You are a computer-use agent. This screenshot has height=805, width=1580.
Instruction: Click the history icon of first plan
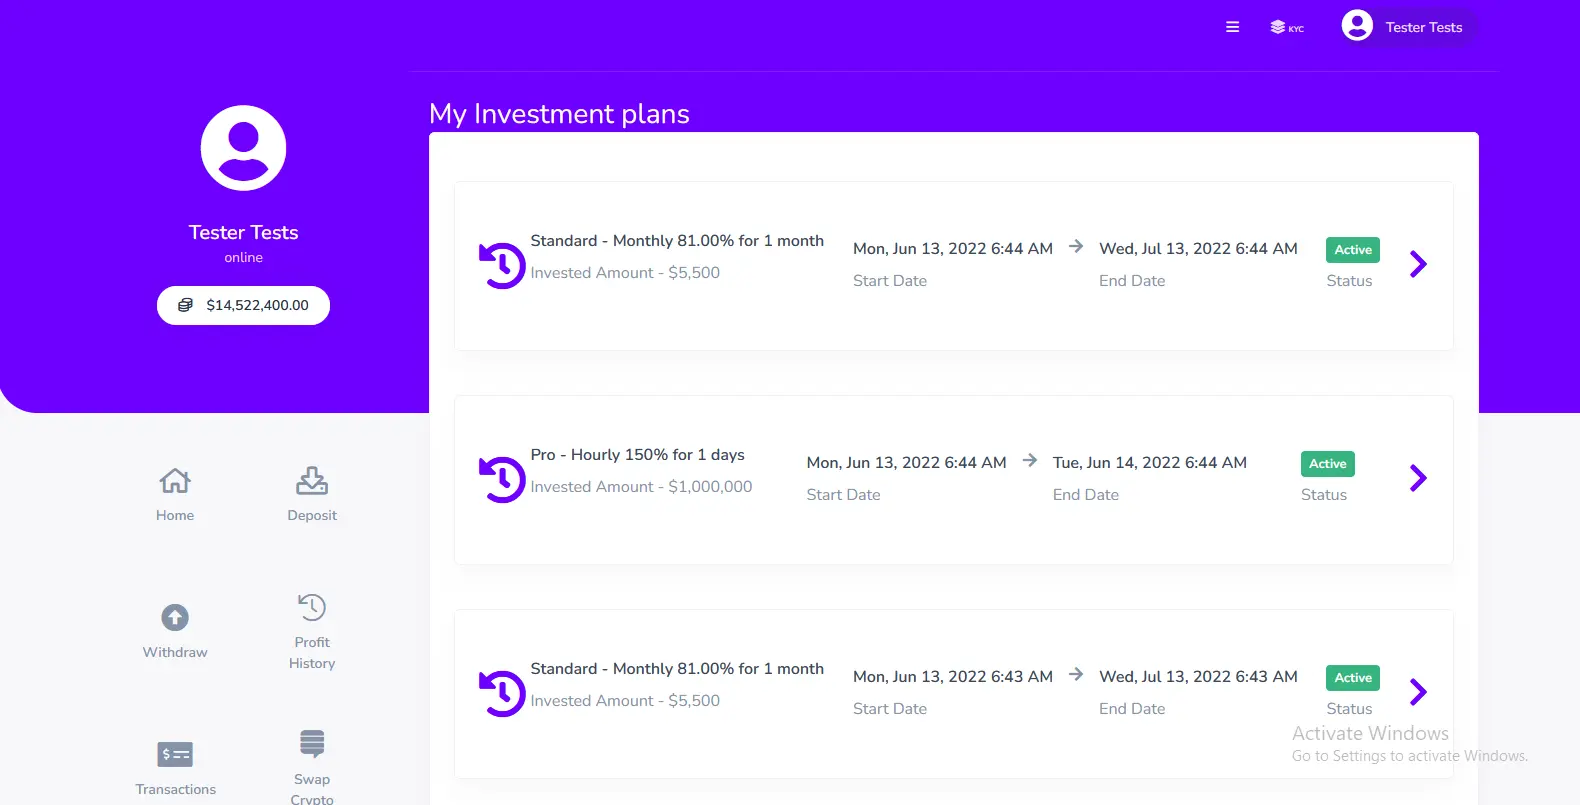(502, 265)
